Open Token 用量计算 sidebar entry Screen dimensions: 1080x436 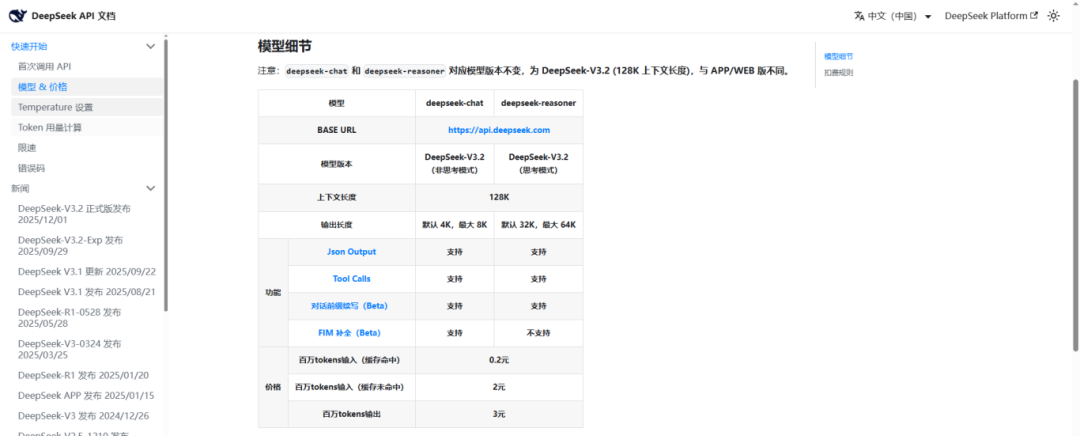click(50, 127)
